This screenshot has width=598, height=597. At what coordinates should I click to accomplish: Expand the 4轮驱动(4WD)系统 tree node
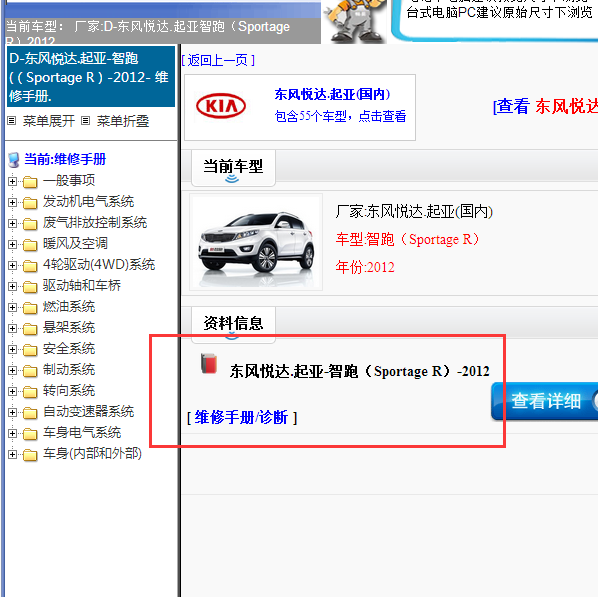point(12,265)
